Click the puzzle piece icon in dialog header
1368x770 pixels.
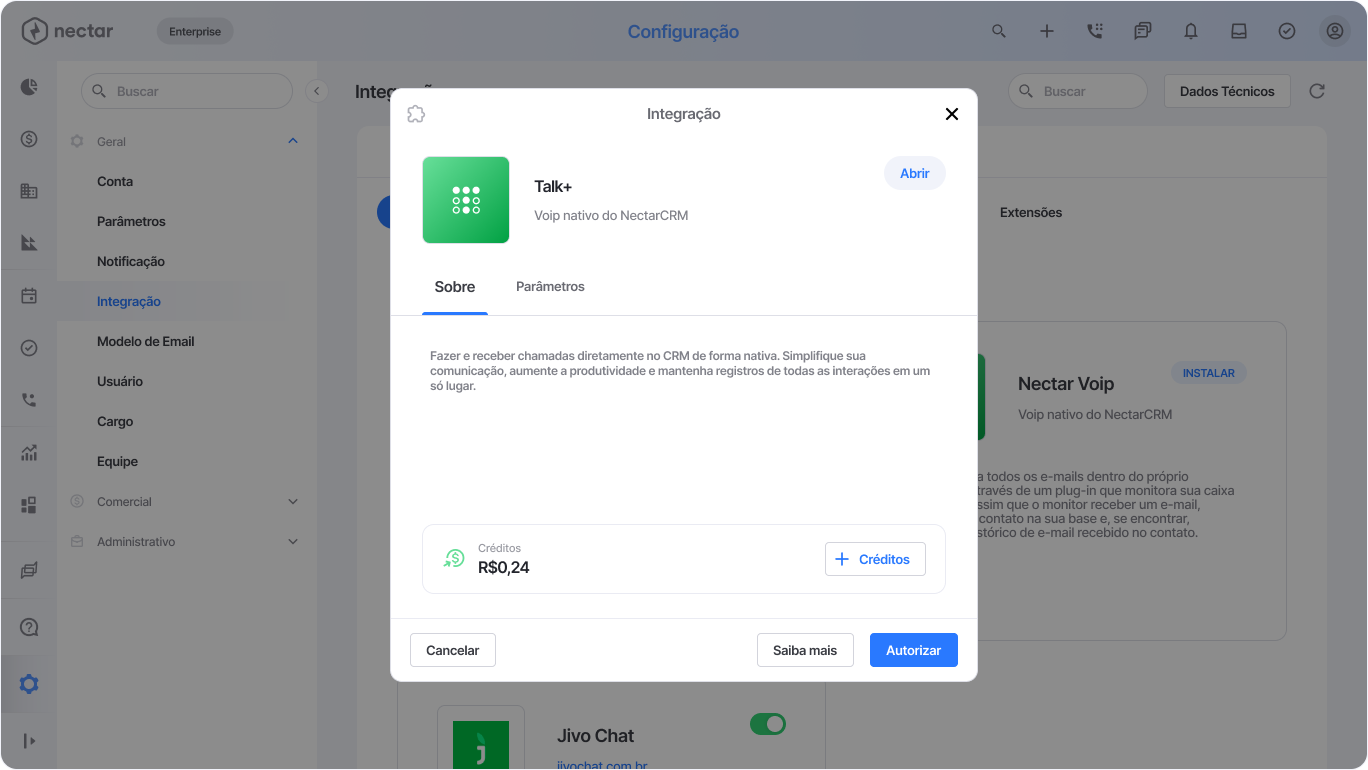click(417, 114)
